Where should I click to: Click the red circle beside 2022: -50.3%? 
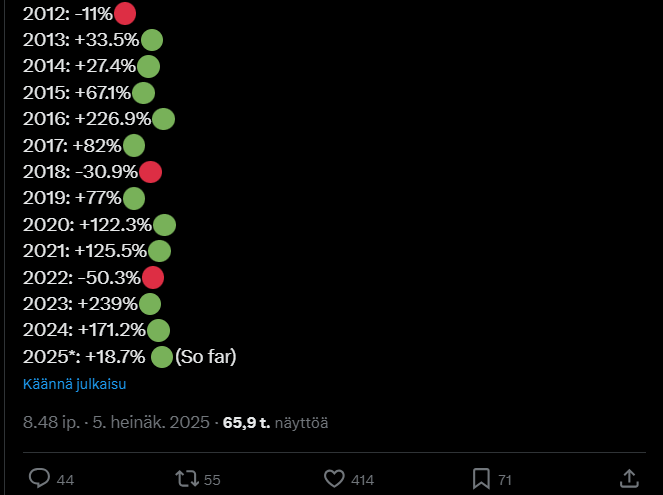tap(153, 277)
